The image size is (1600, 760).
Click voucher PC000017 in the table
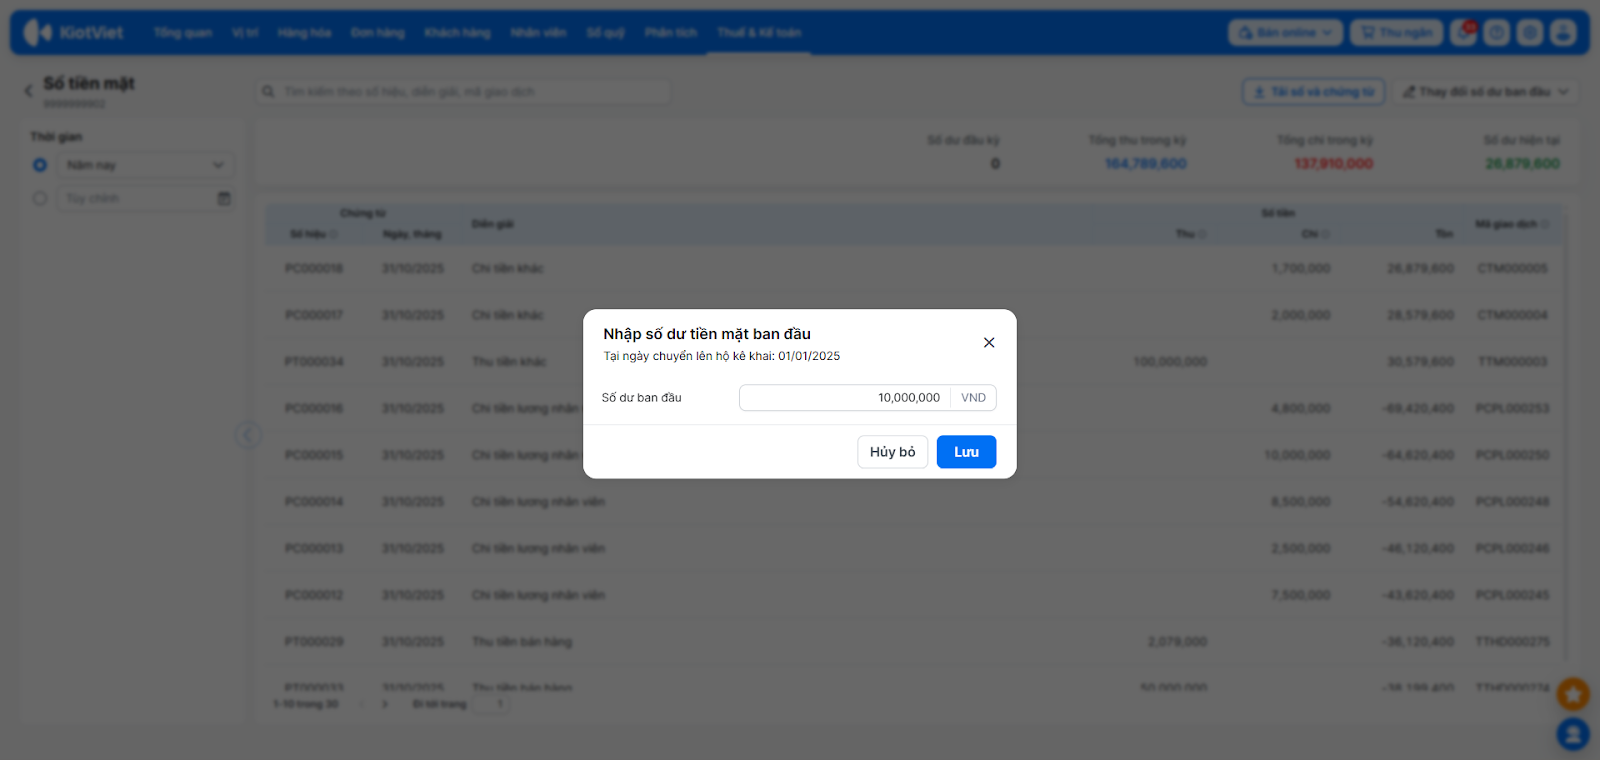pos(314,315)
